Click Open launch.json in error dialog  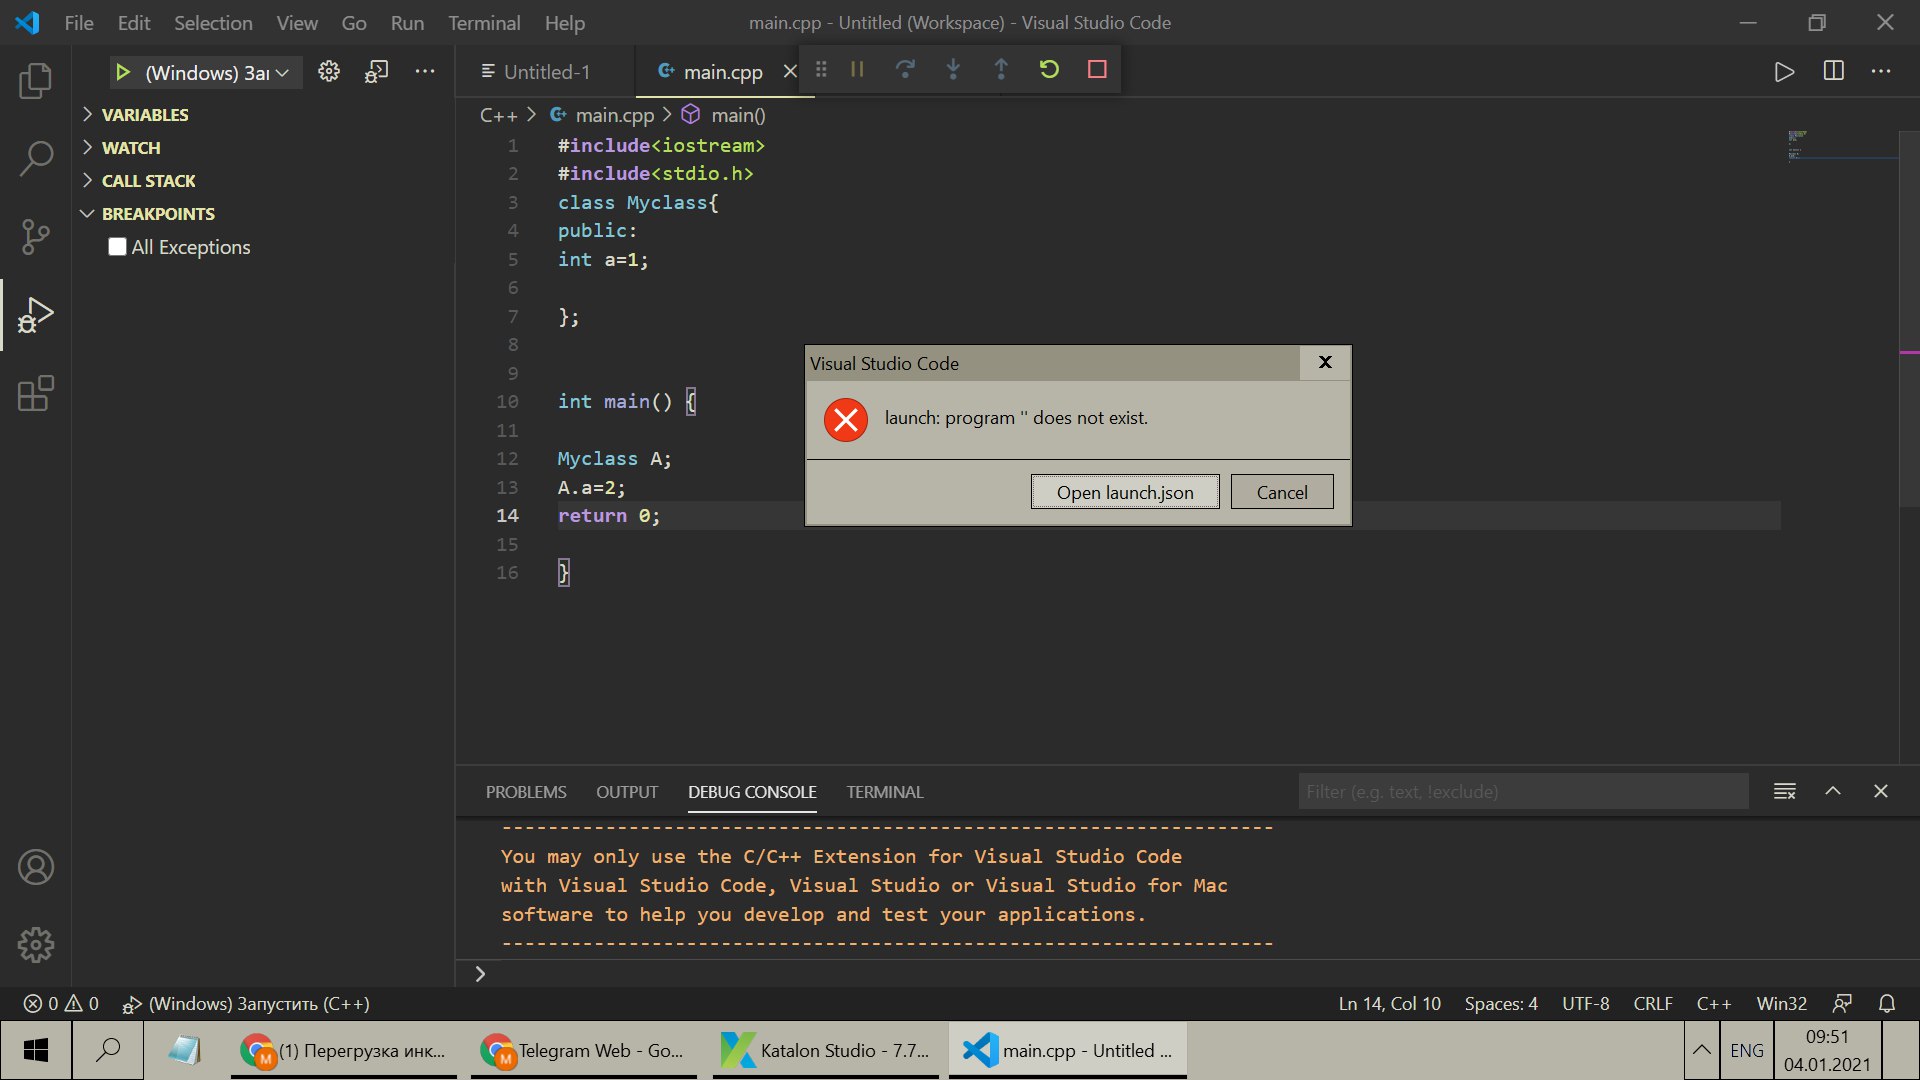tap(1125, 492)
